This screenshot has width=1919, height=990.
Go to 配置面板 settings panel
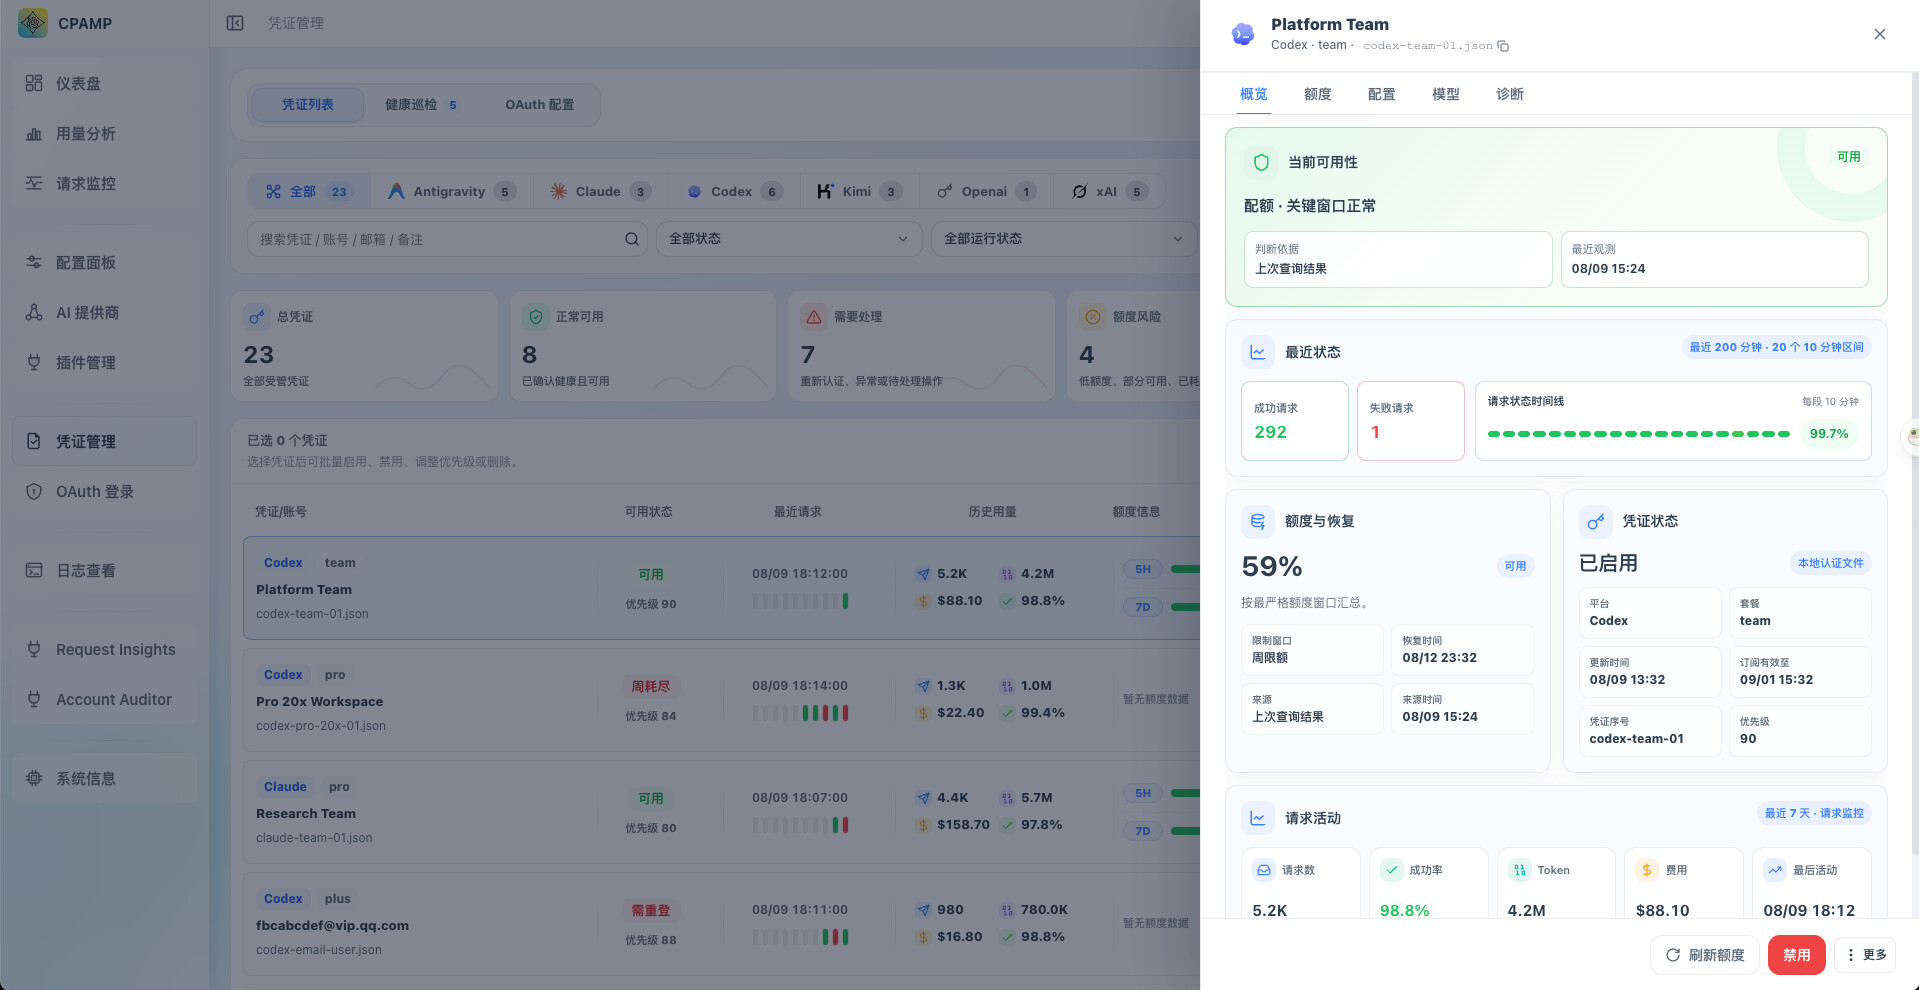[x=104, y=263]
